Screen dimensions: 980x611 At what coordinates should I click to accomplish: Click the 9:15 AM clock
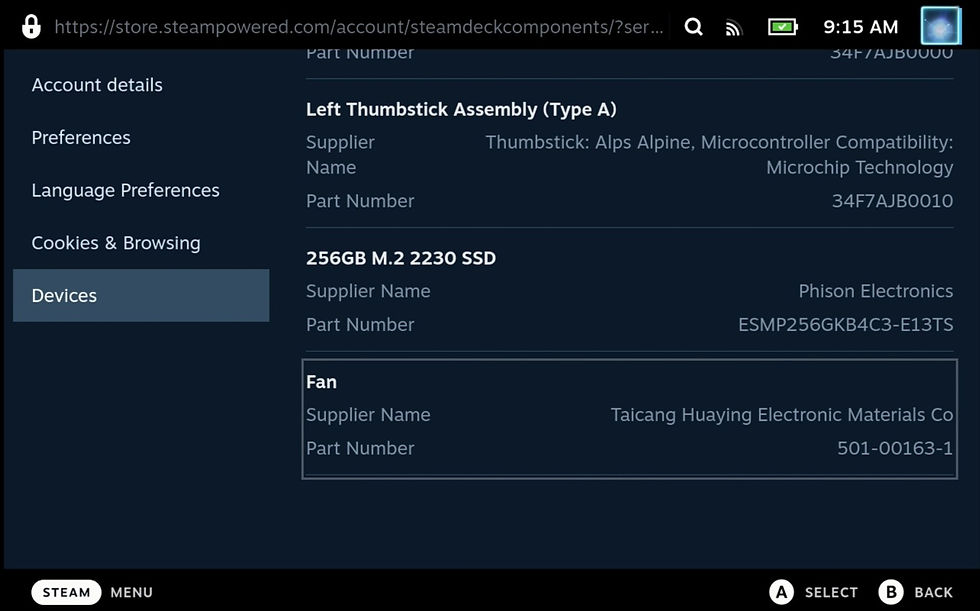tap(861, 27)
